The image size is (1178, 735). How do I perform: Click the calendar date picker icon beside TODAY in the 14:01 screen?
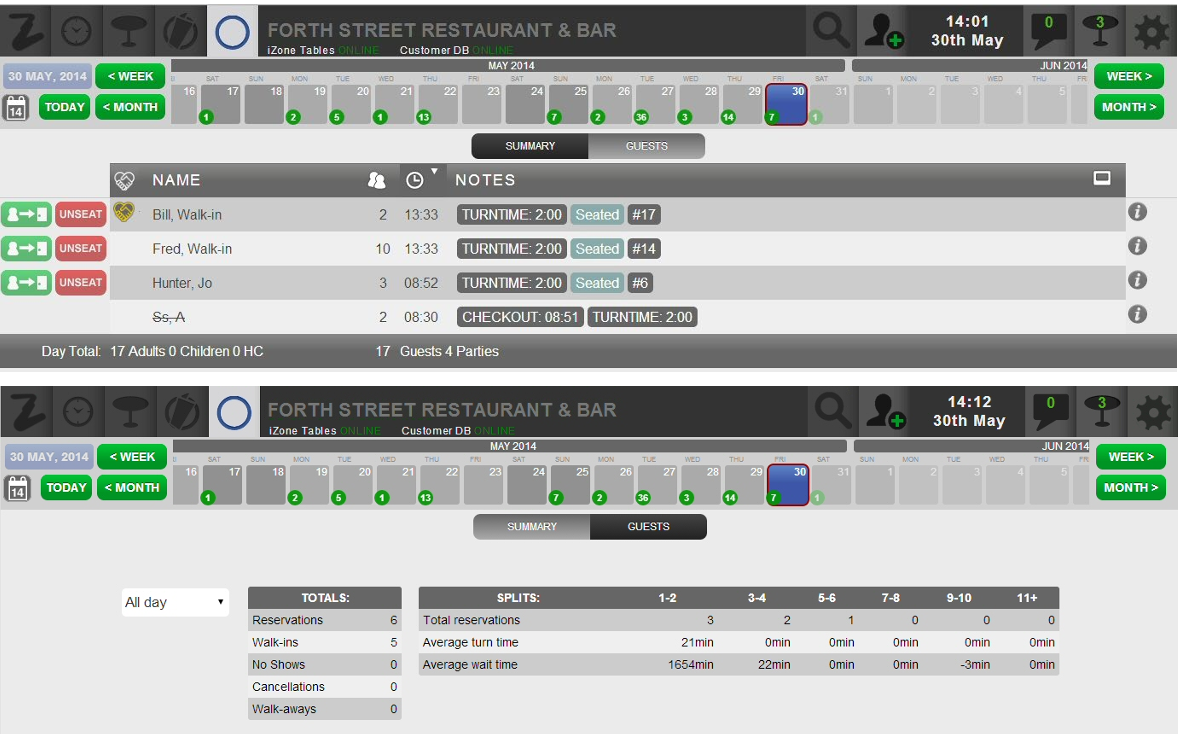[16, 107]
